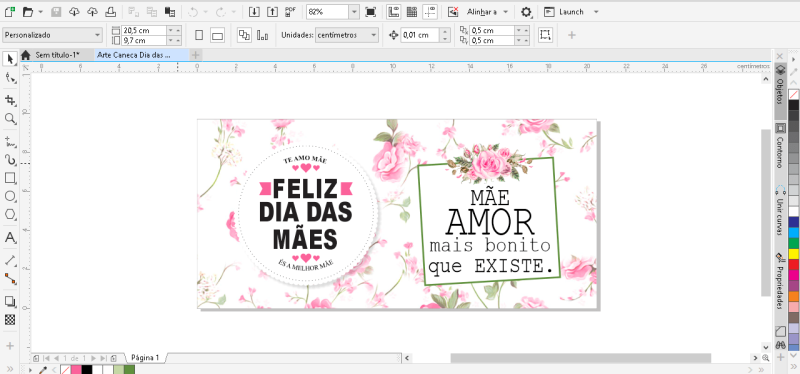800x374 pixels.
Task: Pick dark green swatch in document palette
Action: pyautogui.click(x=130, y=369)
